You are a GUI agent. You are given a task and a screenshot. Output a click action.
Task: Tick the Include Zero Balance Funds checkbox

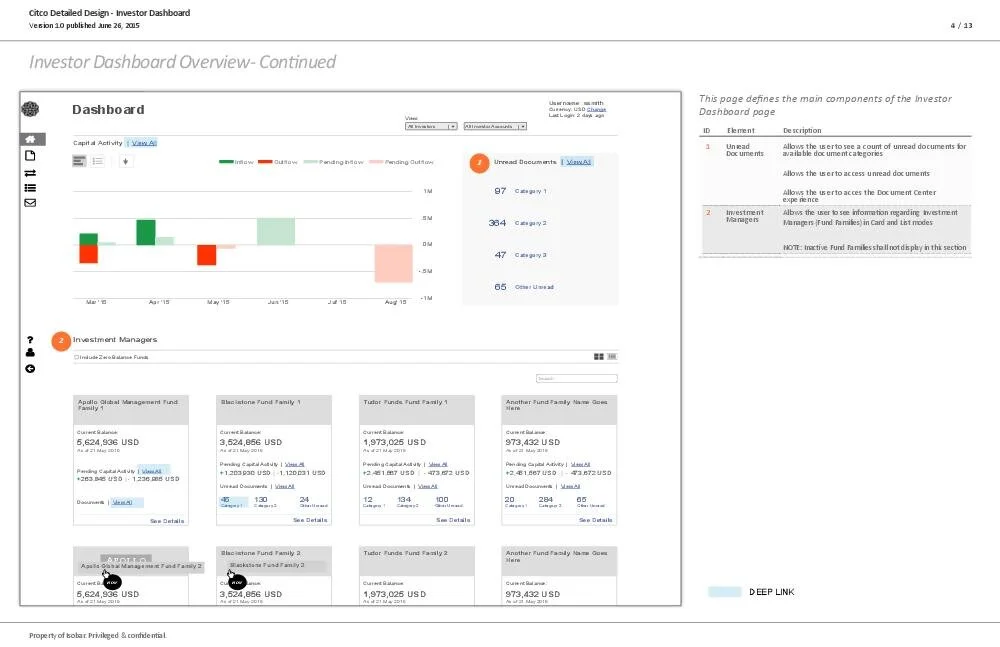click(x=77, y=357)
